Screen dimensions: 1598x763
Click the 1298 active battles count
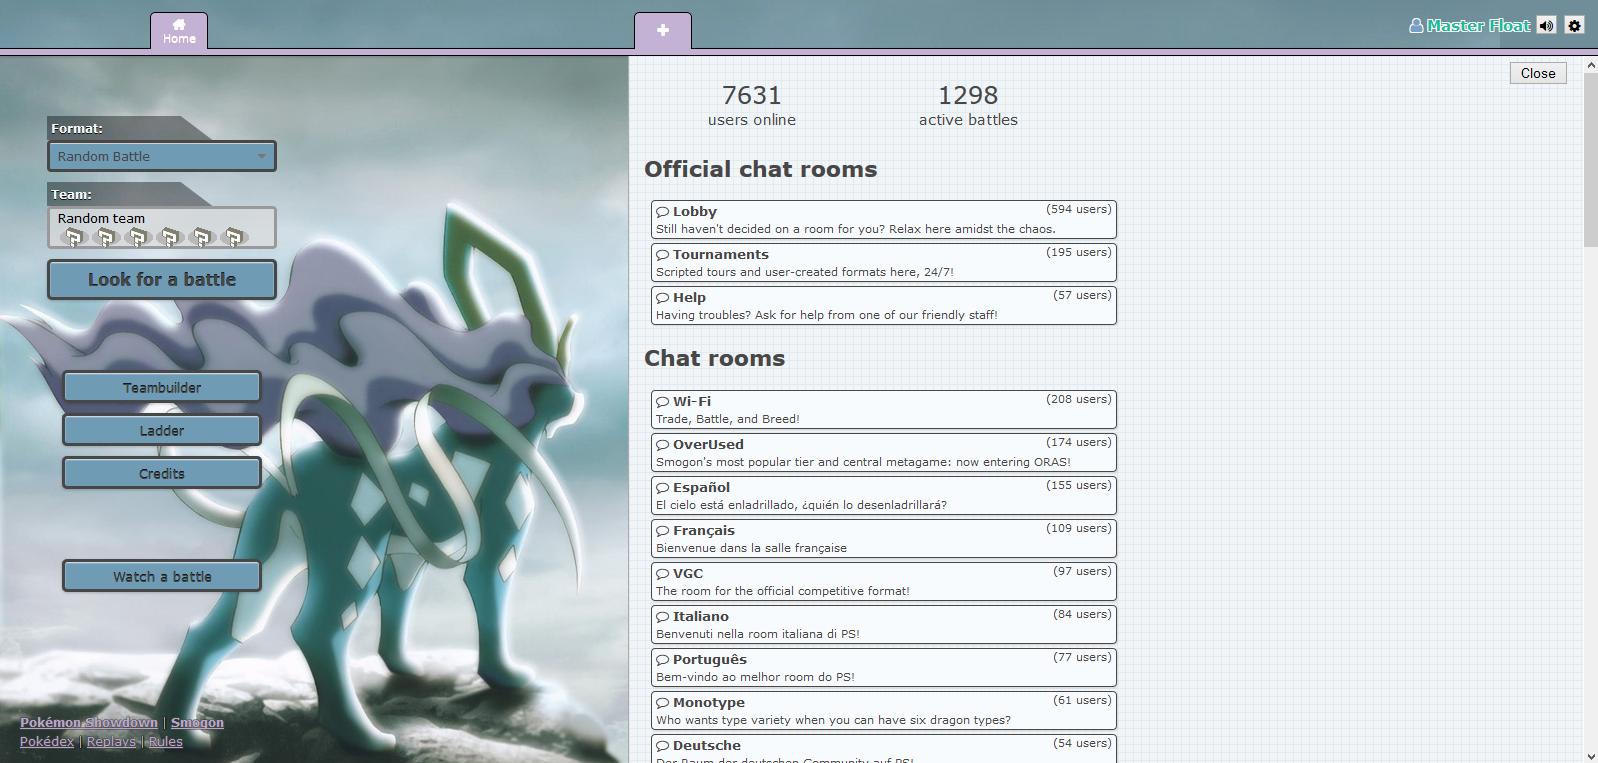click(968, 96)
